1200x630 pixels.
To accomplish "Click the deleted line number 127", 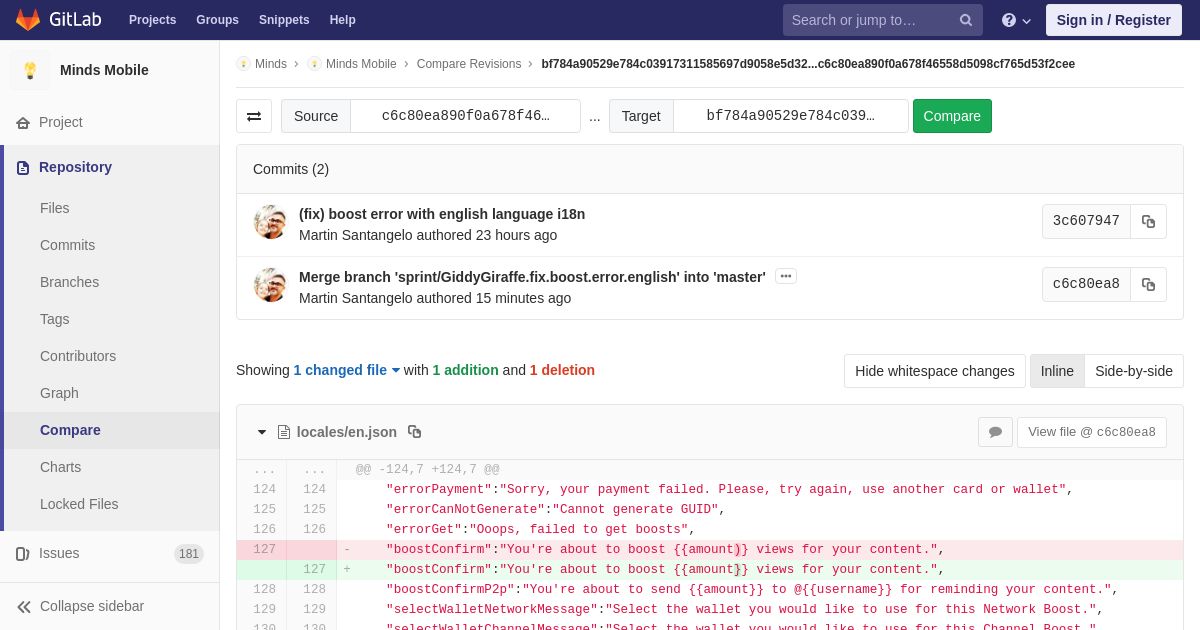I will pos(264,549).
